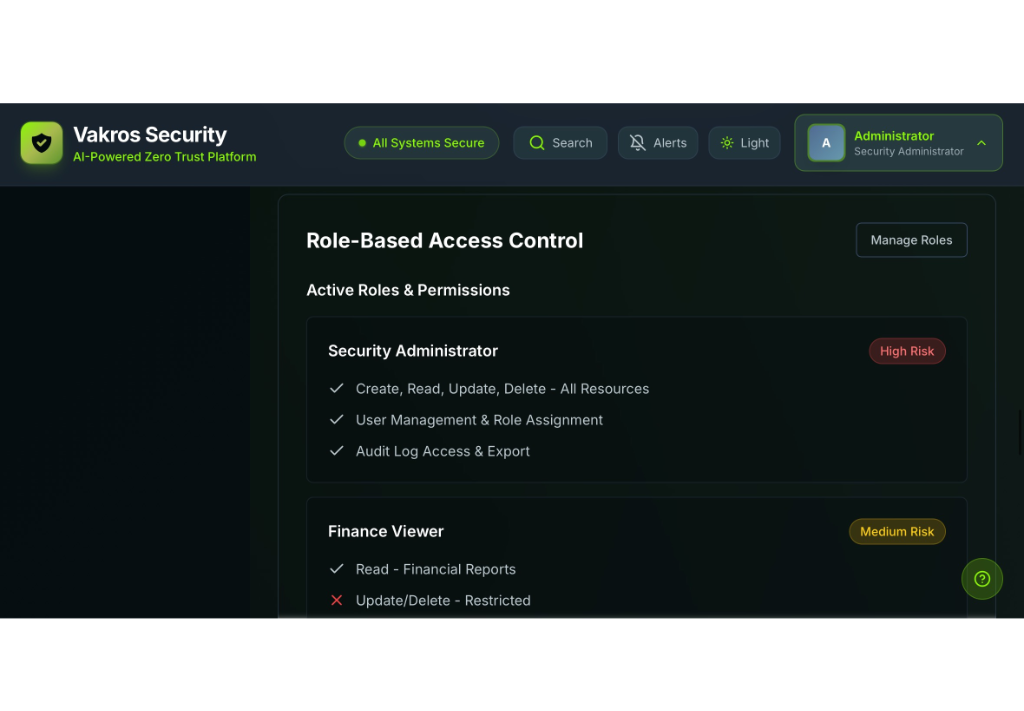Click the Vakros Security shield logo
Viewport: 1024px width, 711px height.
pos(41,142)
